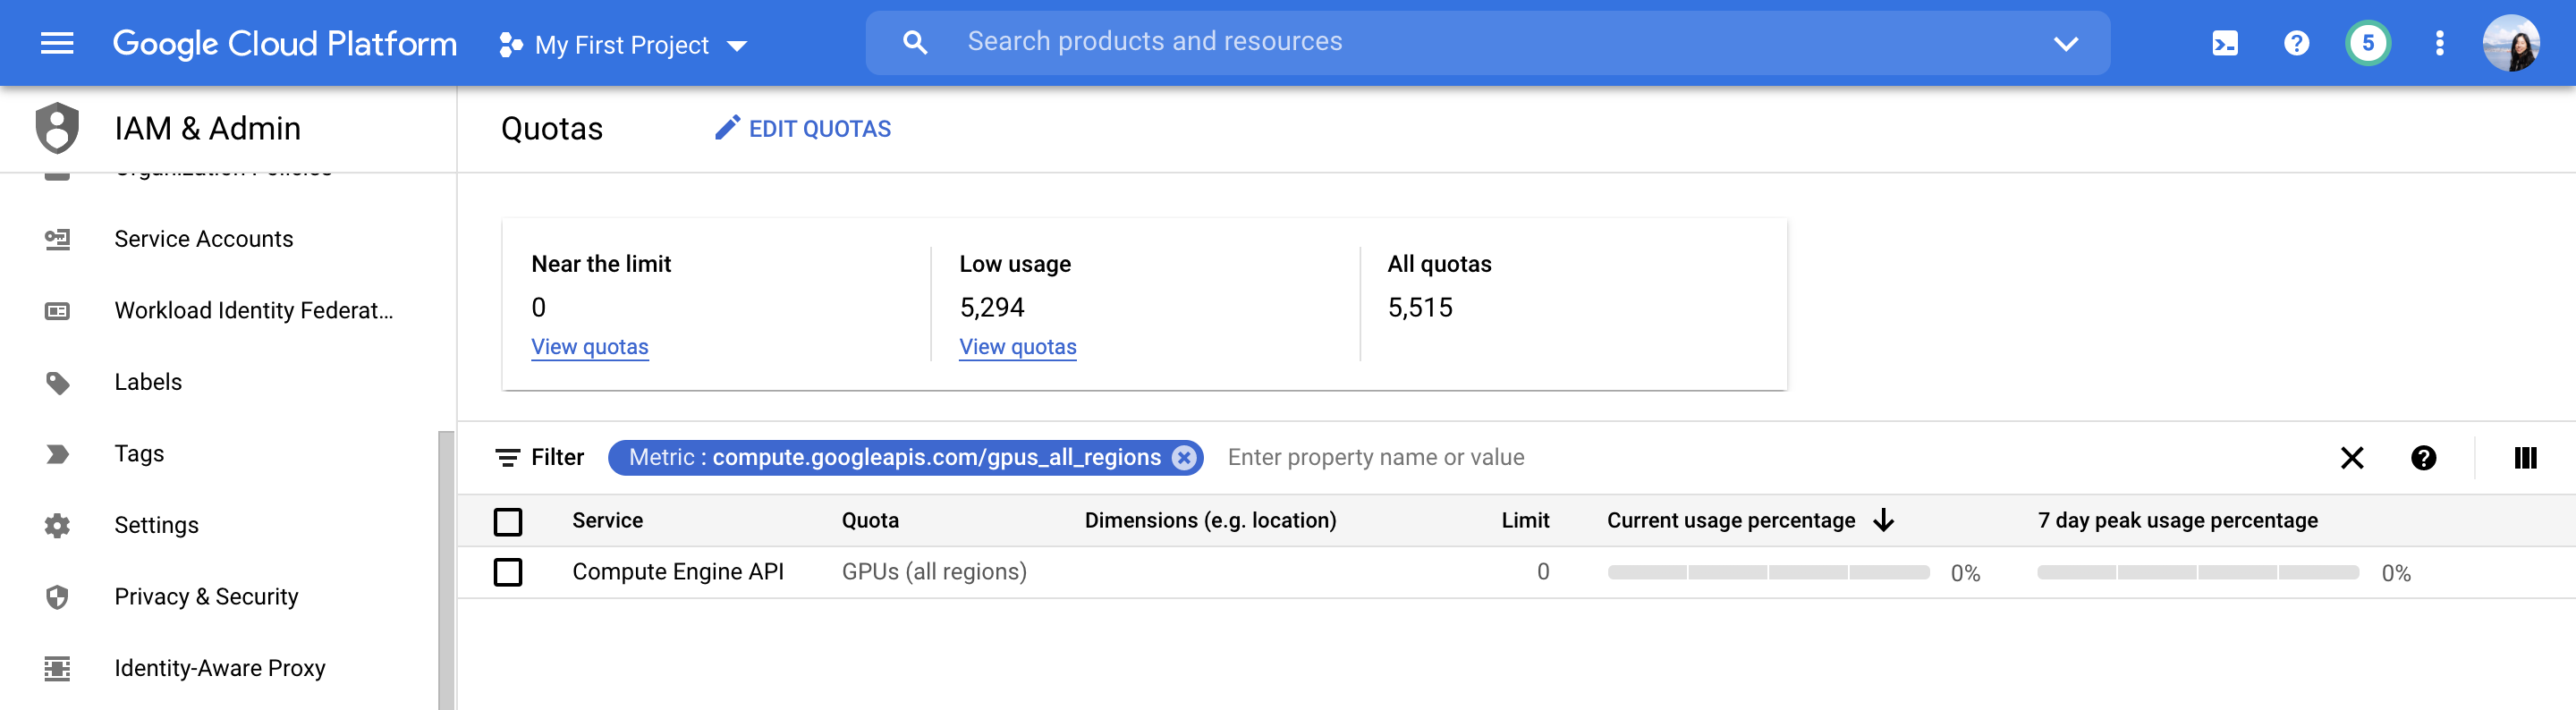Viewport: 2576px width, 710px height.
Task: Clear all filters with the X
Action: (x=2352, y=458)
